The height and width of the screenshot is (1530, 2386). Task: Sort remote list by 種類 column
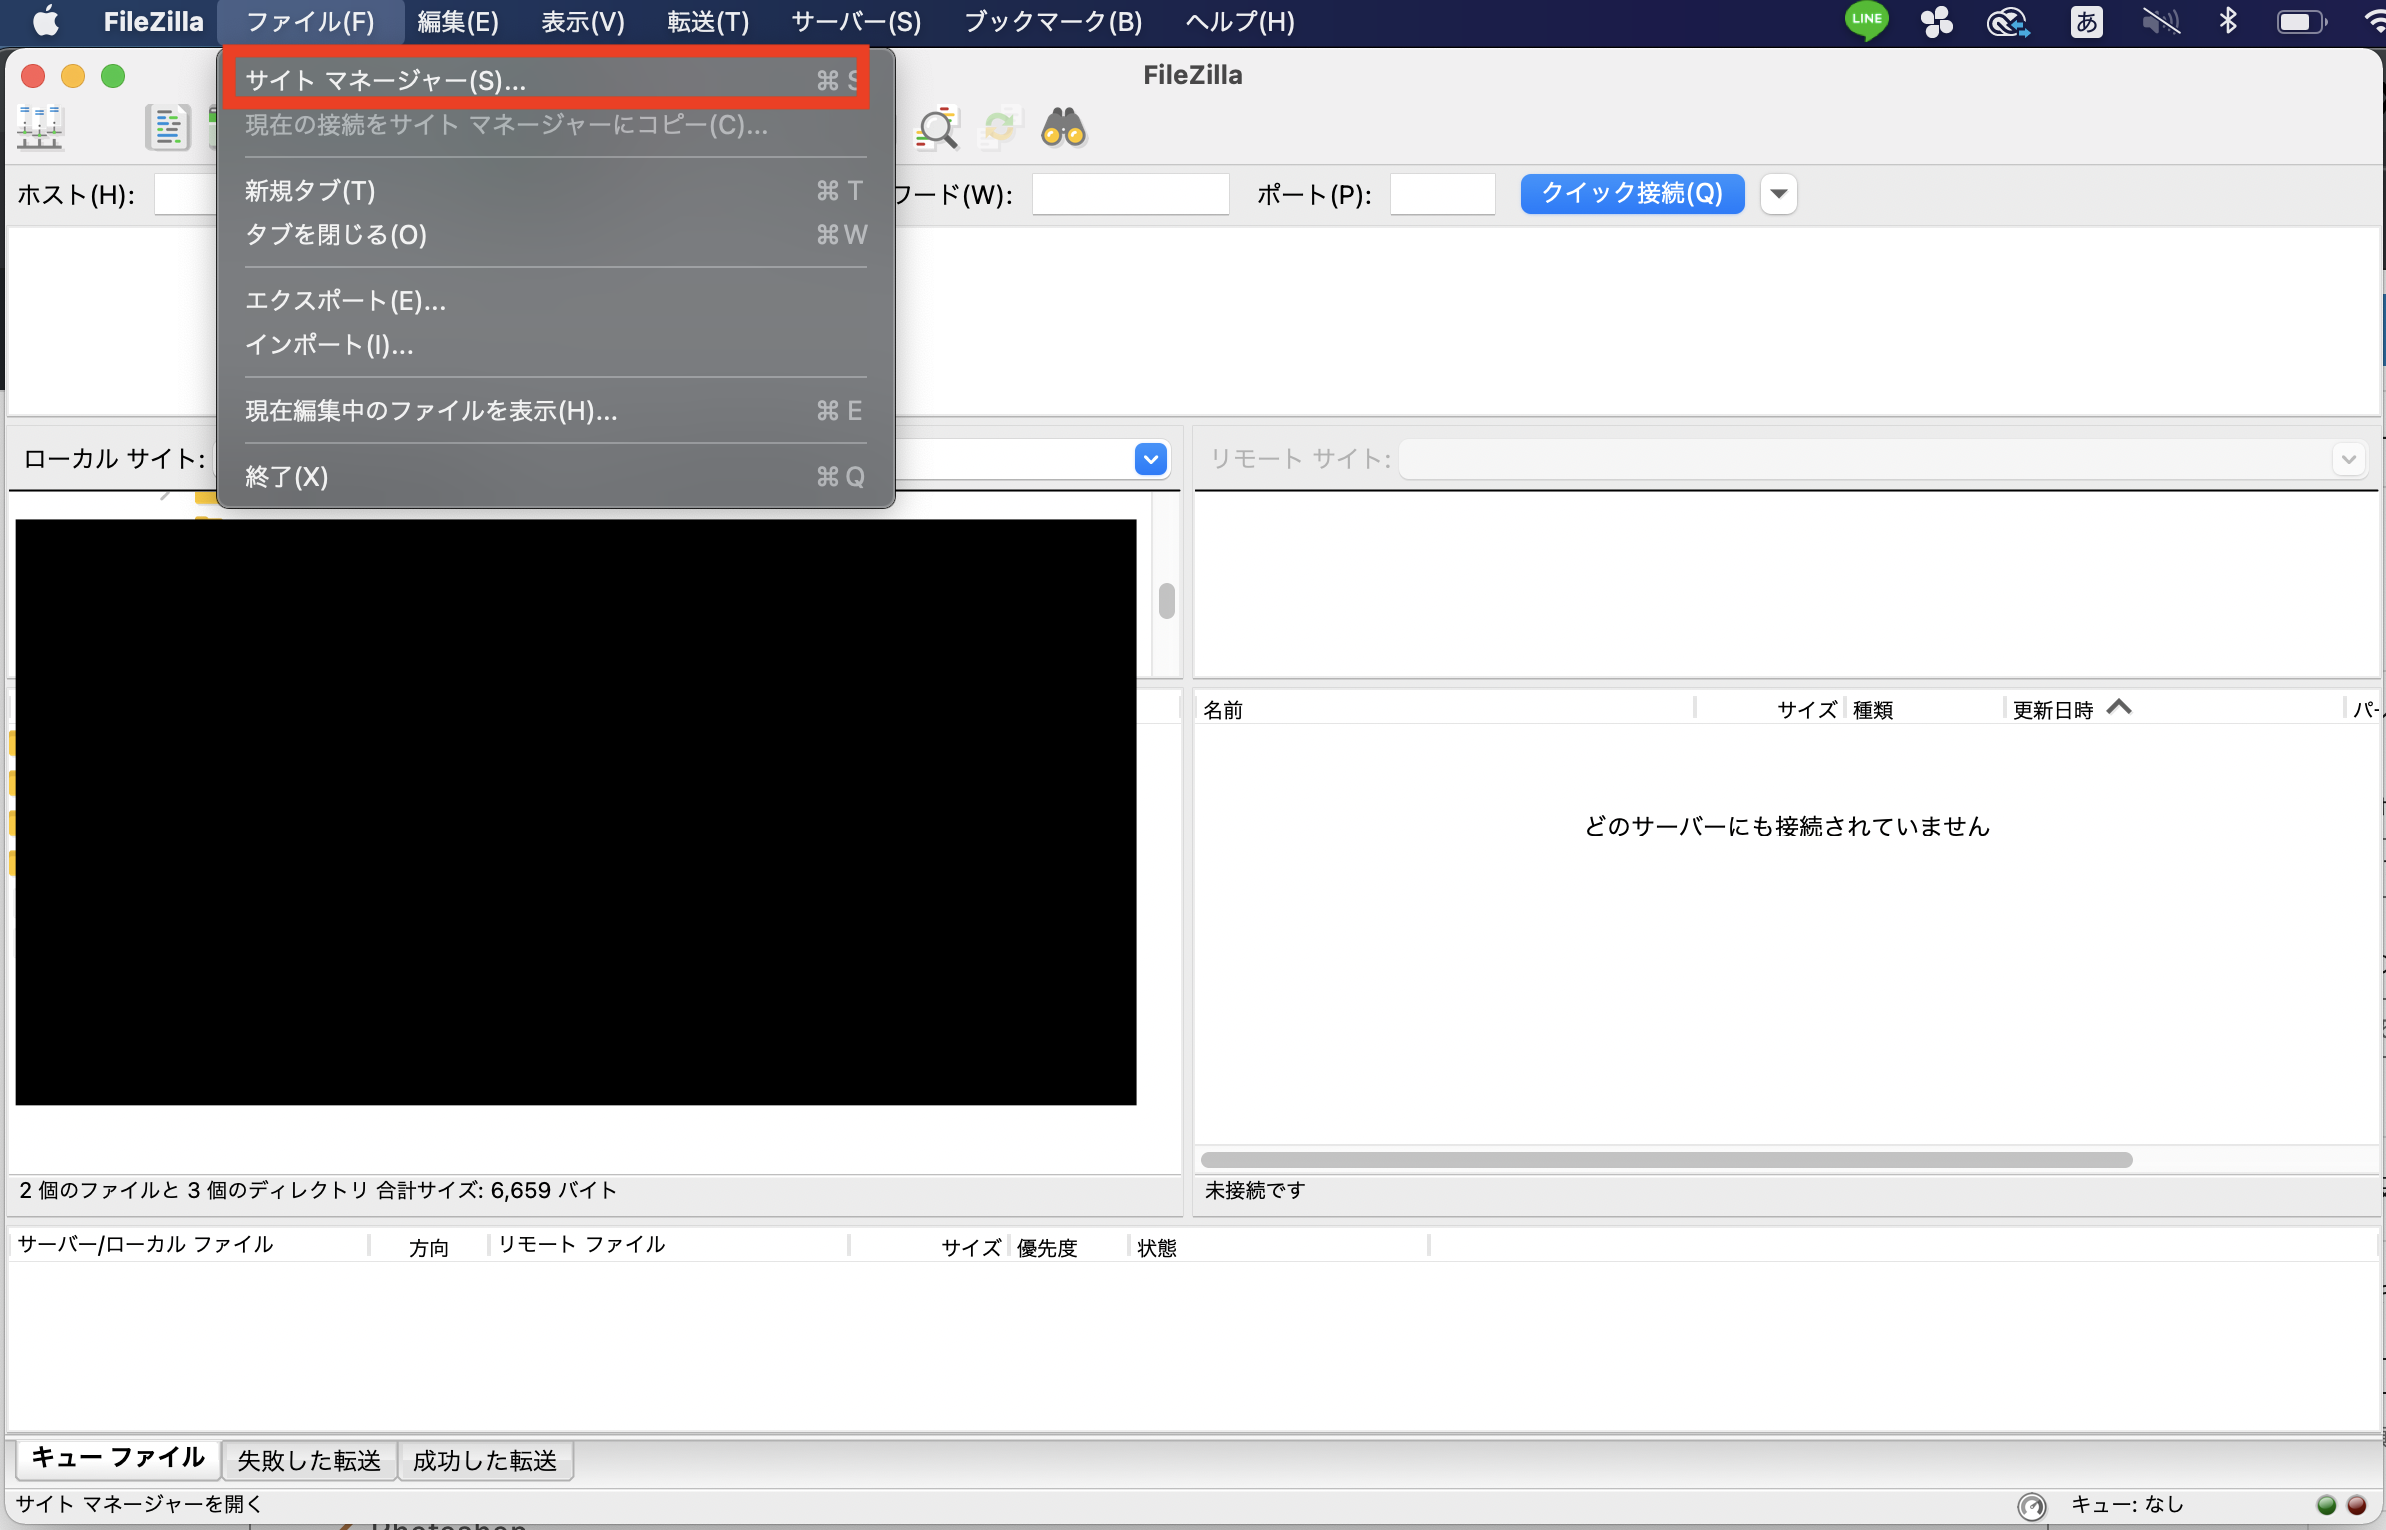[1924, 709]
